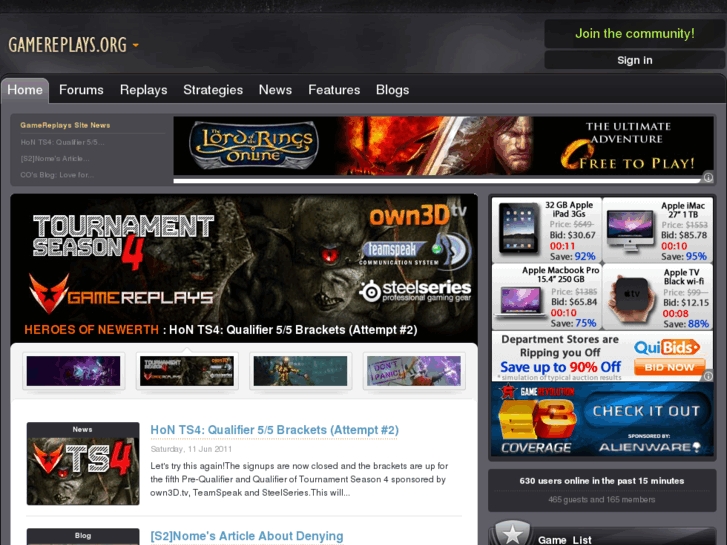This screenshot has height=545, width=727.
Task: Click the article date 'Saturday, 11 Jun 2011'
Action: (191, 449)
